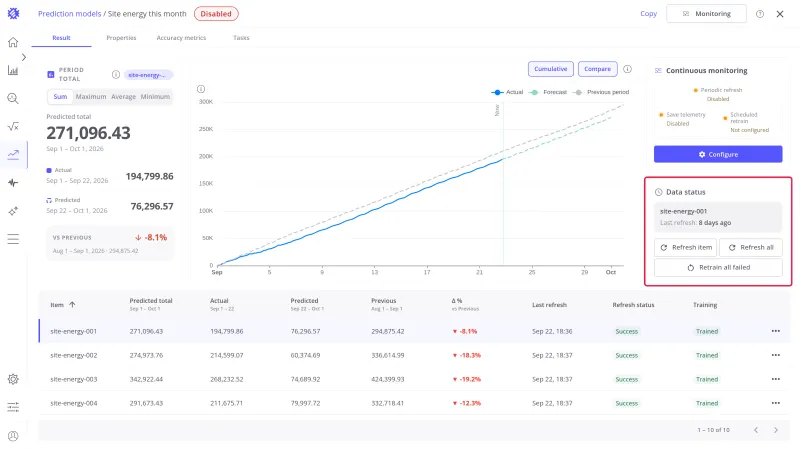Open the user account sidebar icon

point(13,436)
